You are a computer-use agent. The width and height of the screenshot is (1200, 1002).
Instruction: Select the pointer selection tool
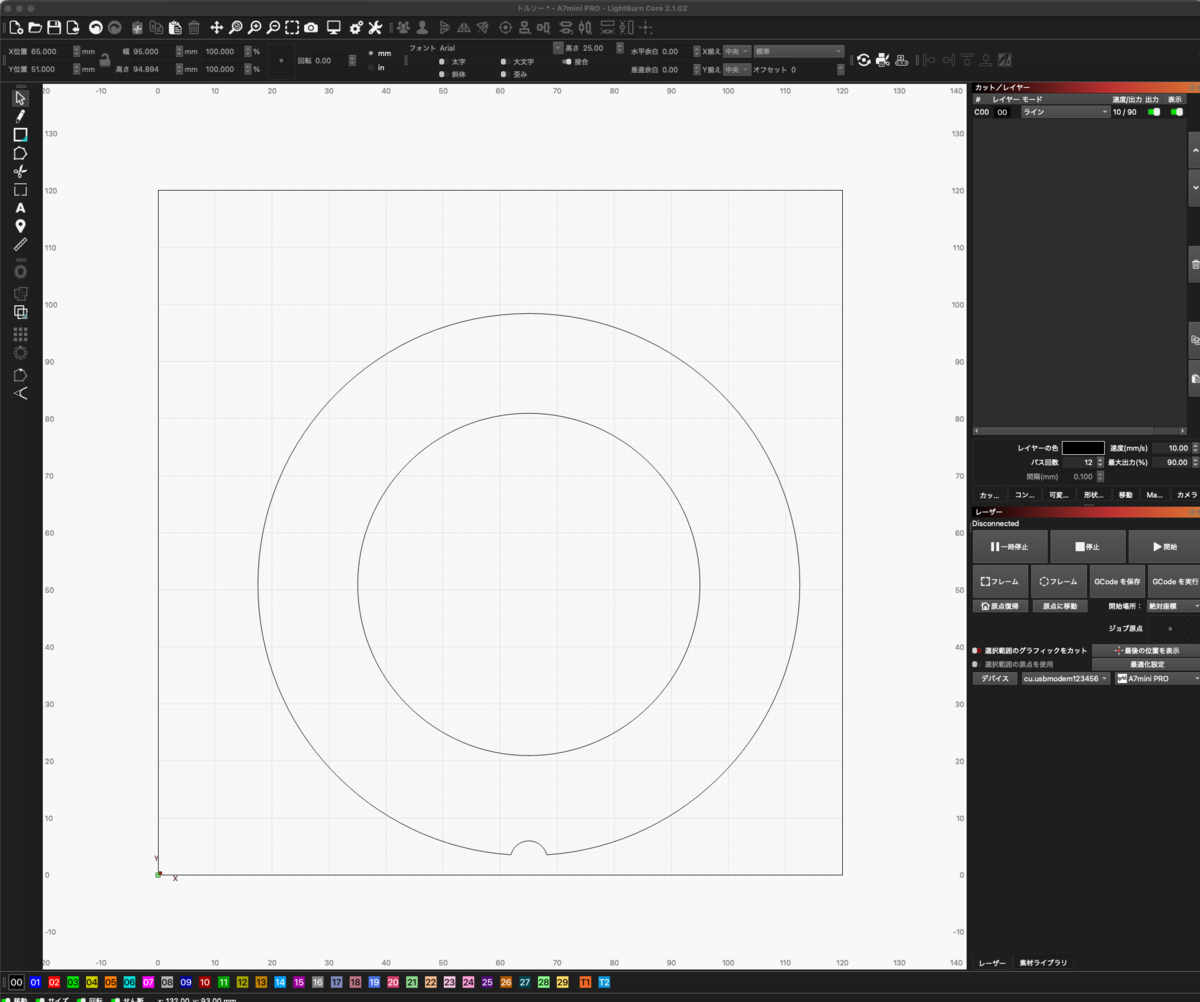point(20,98)
